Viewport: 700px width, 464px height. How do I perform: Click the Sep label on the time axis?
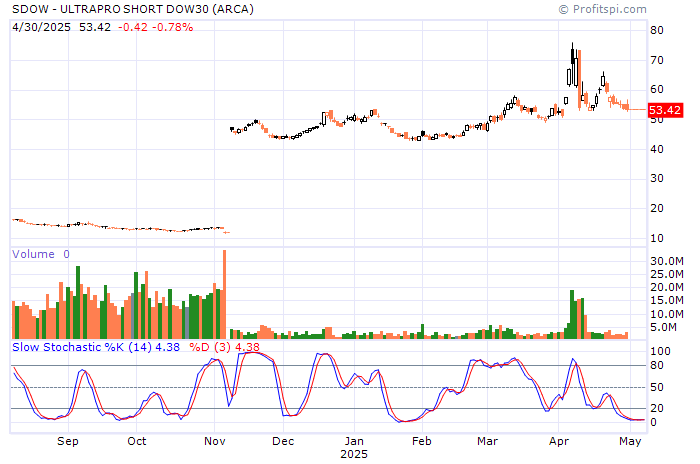coord(68,441)
